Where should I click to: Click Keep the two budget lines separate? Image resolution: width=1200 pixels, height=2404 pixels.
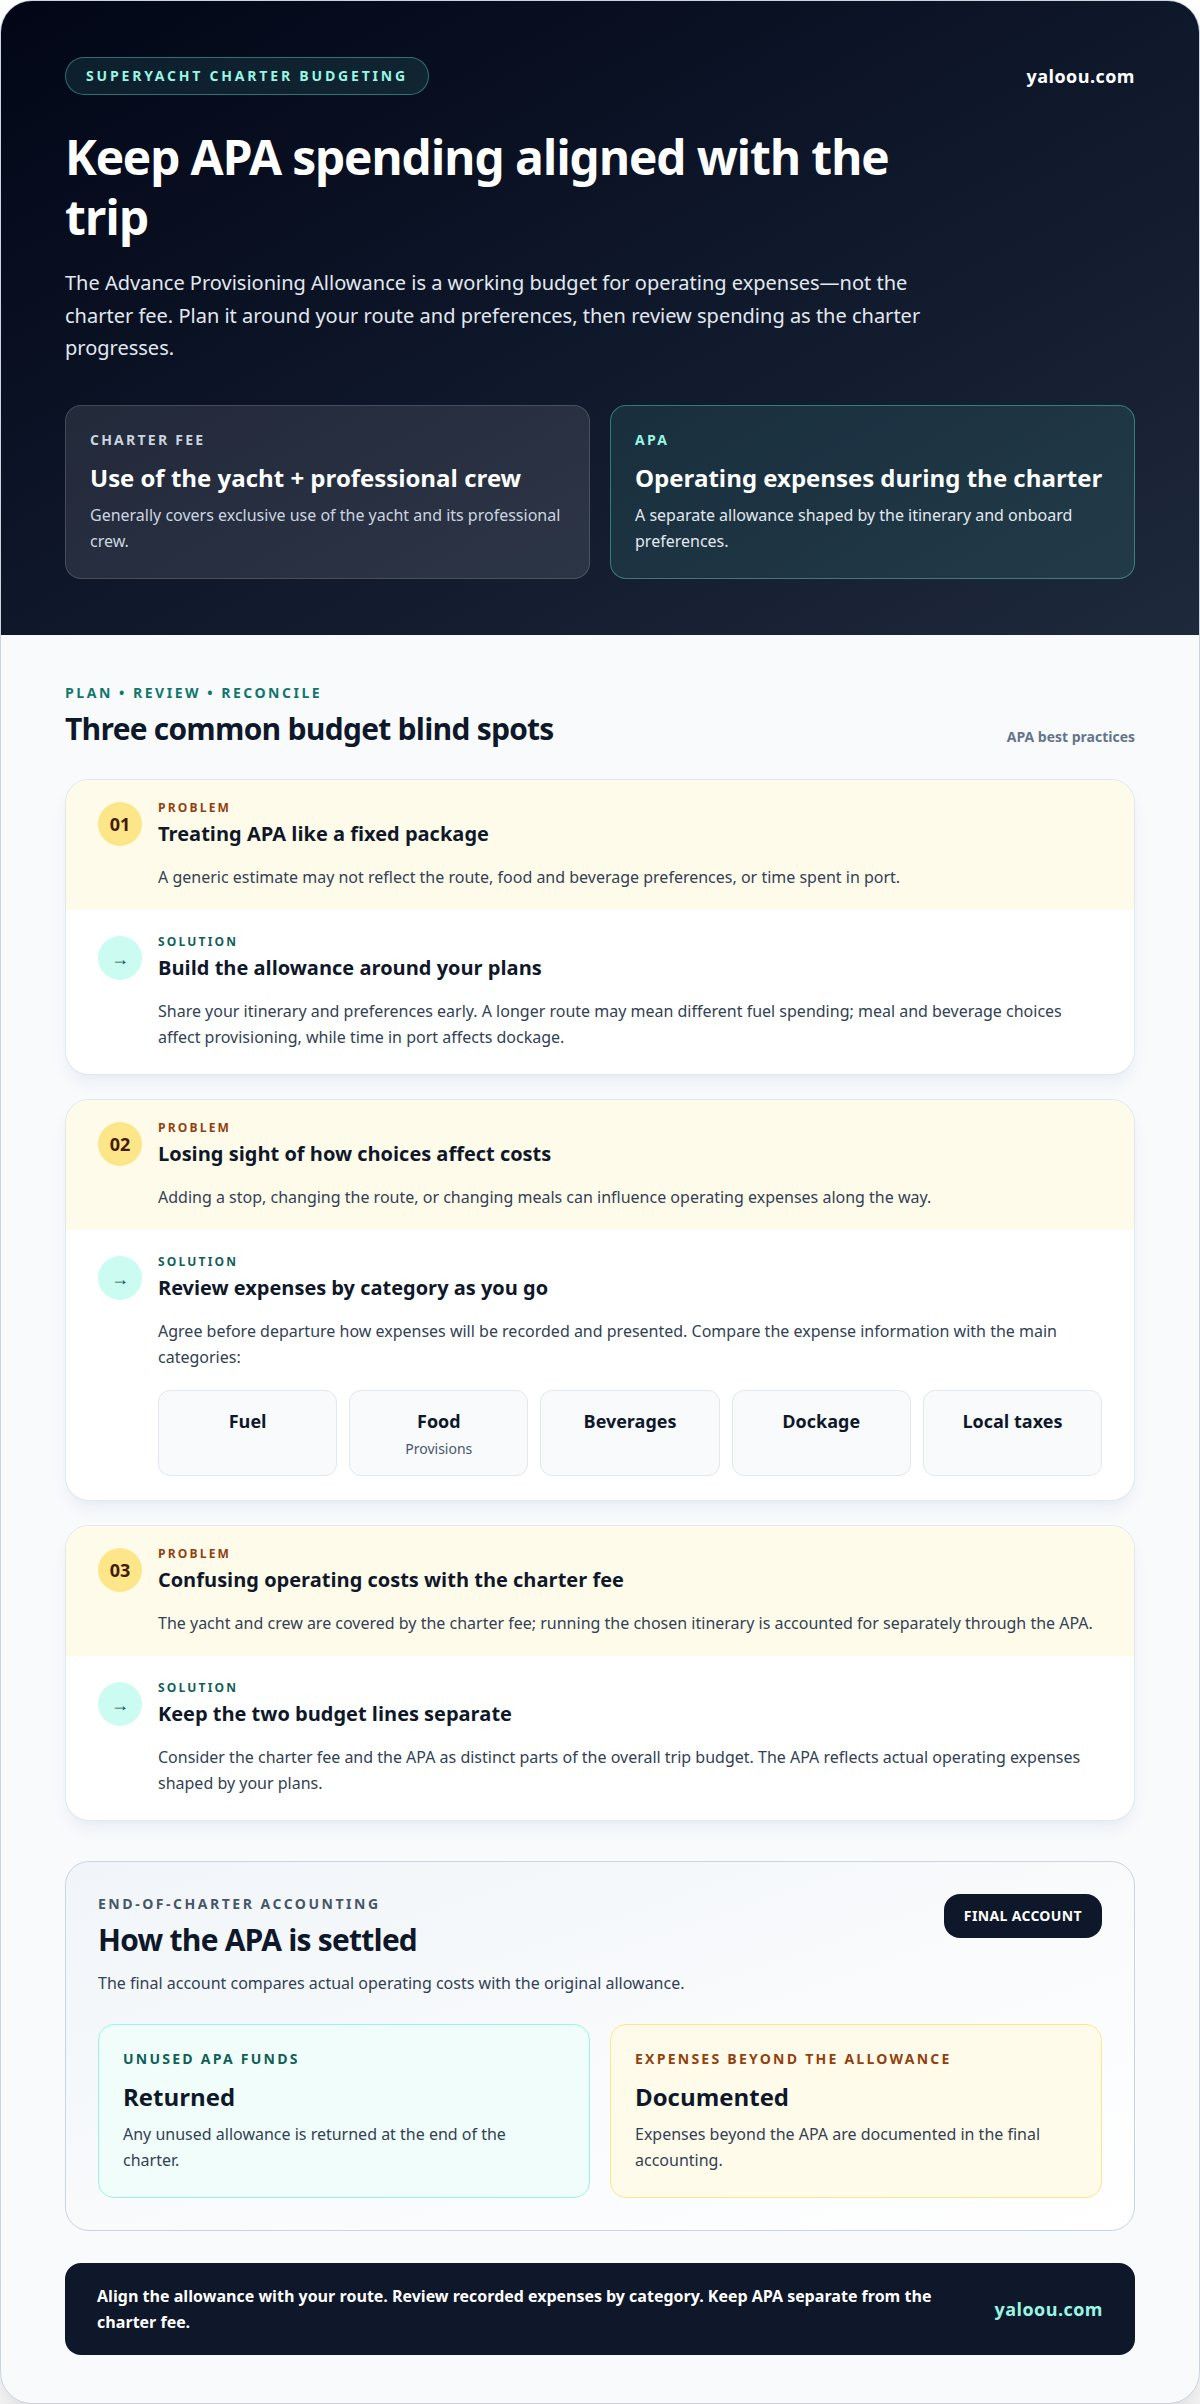coord(334,1714)
